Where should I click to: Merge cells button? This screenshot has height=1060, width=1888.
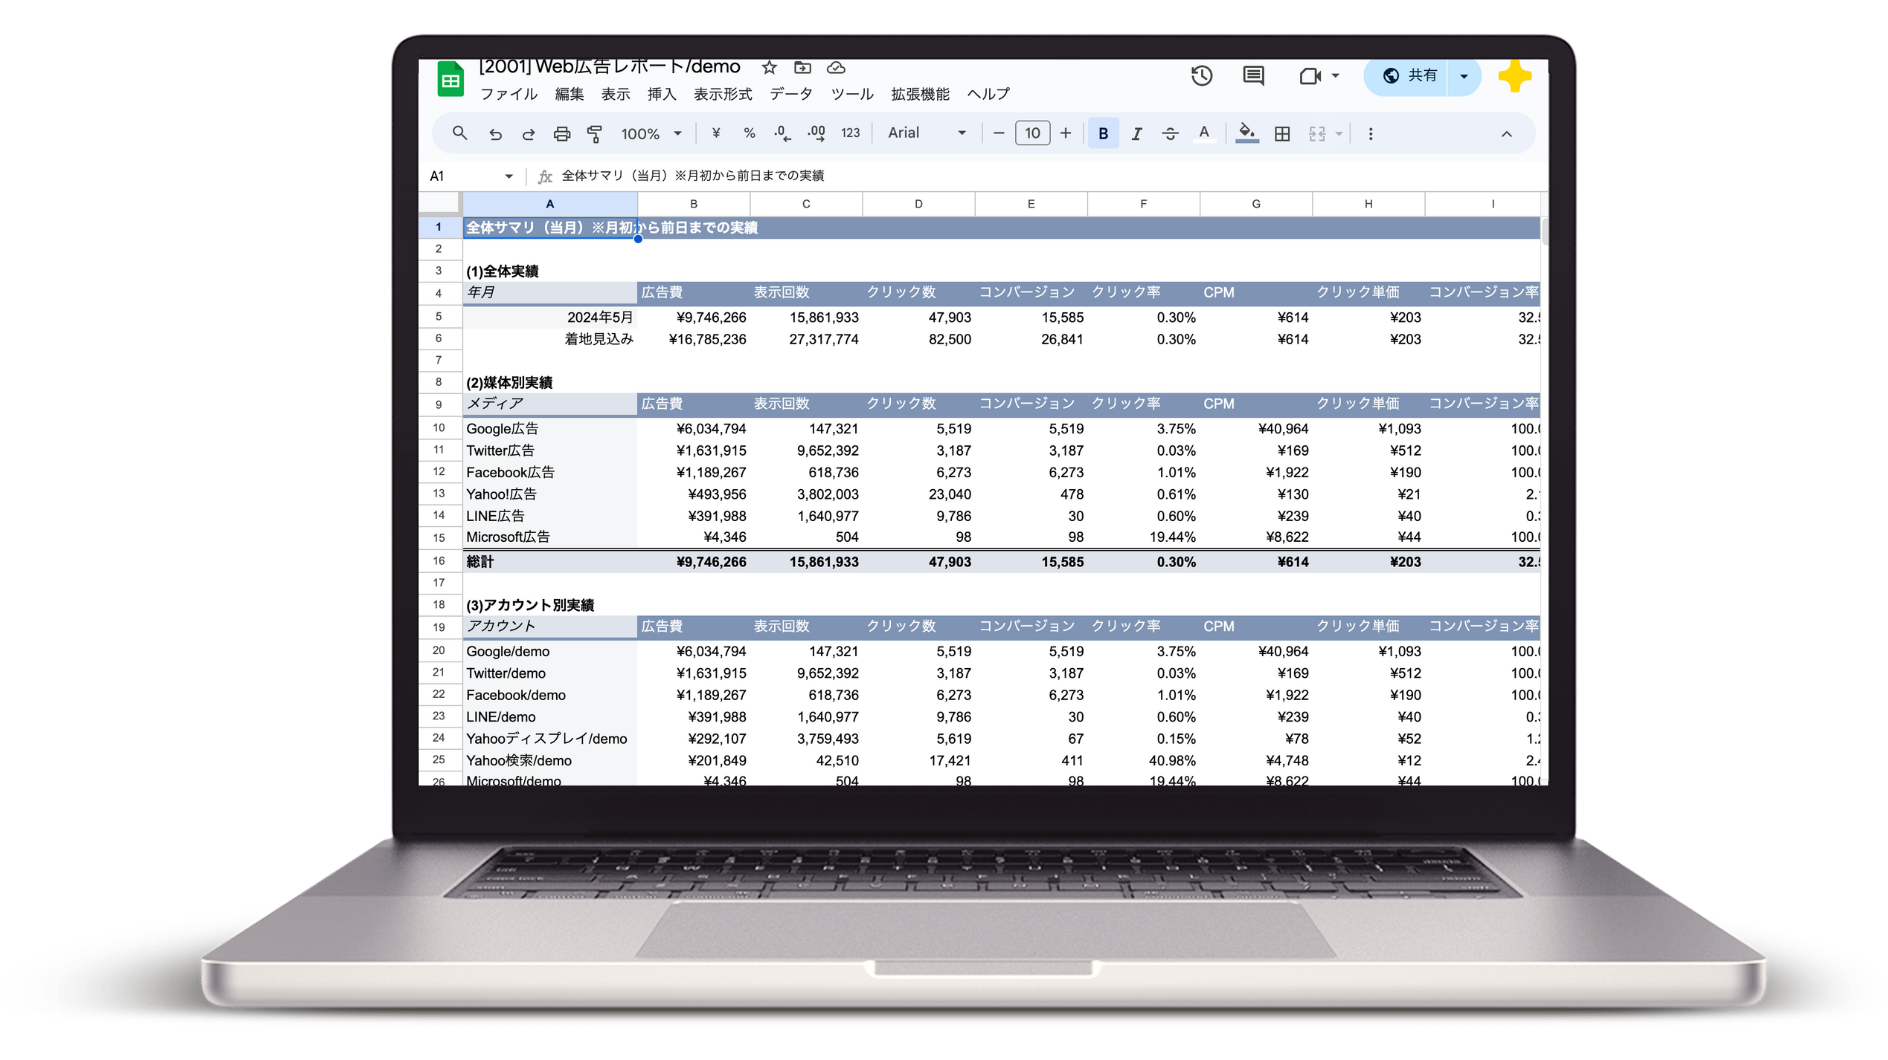(1317, 133)
